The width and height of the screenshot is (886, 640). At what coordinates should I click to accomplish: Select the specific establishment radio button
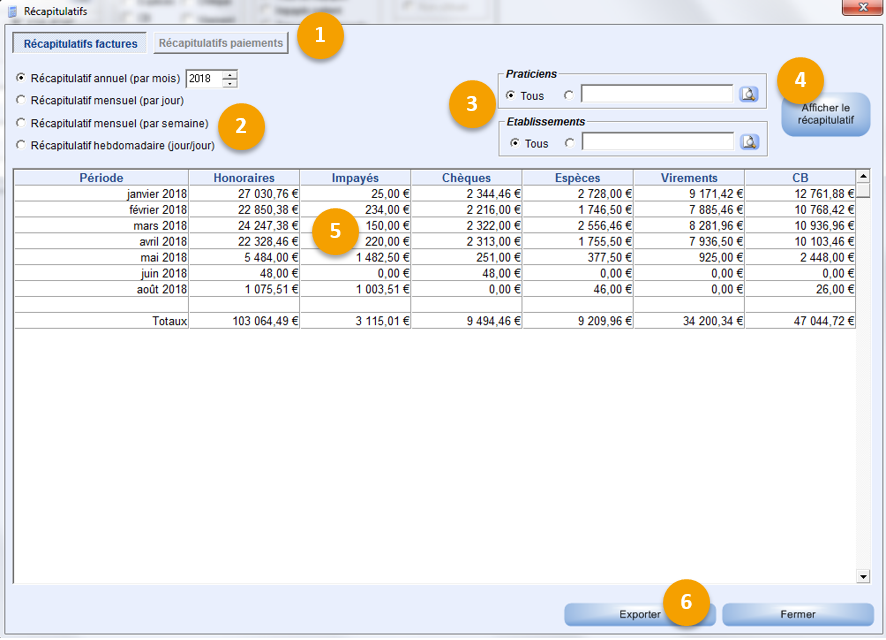click(570, 143)
